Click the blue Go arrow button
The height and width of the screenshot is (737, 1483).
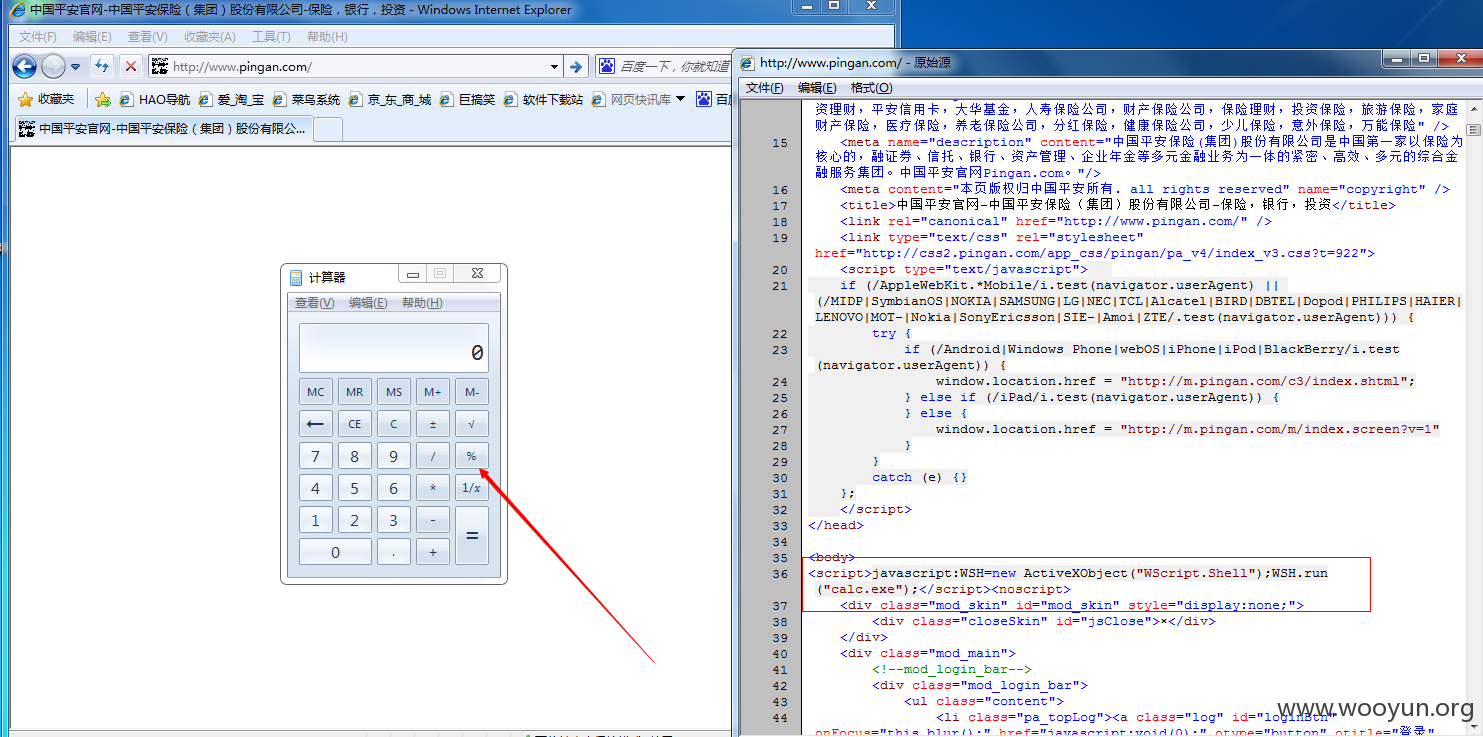pos(576,67)
